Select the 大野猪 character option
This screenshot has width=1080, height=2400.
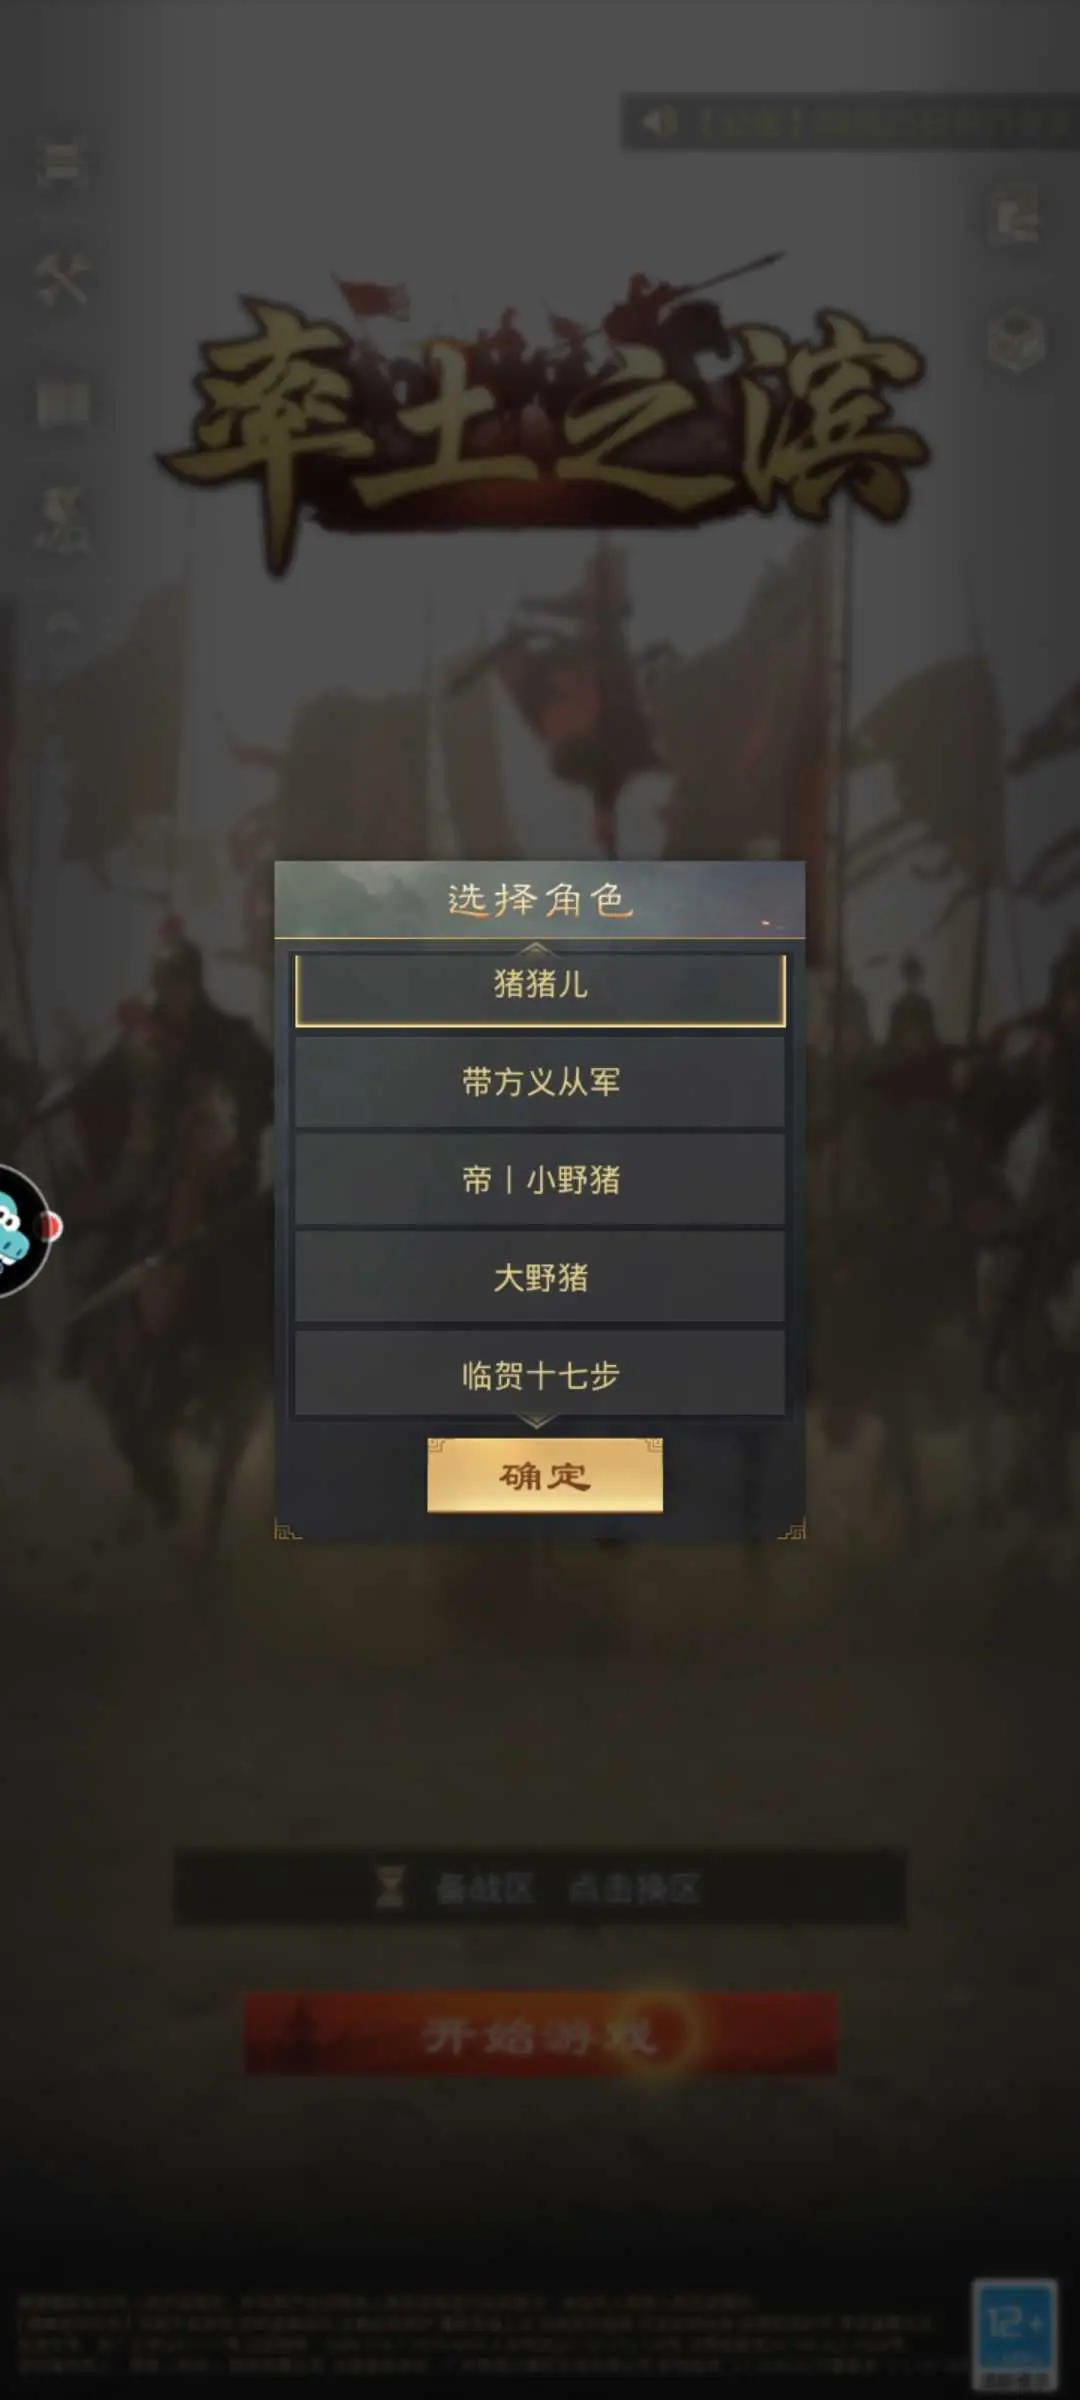(540, 1277)
